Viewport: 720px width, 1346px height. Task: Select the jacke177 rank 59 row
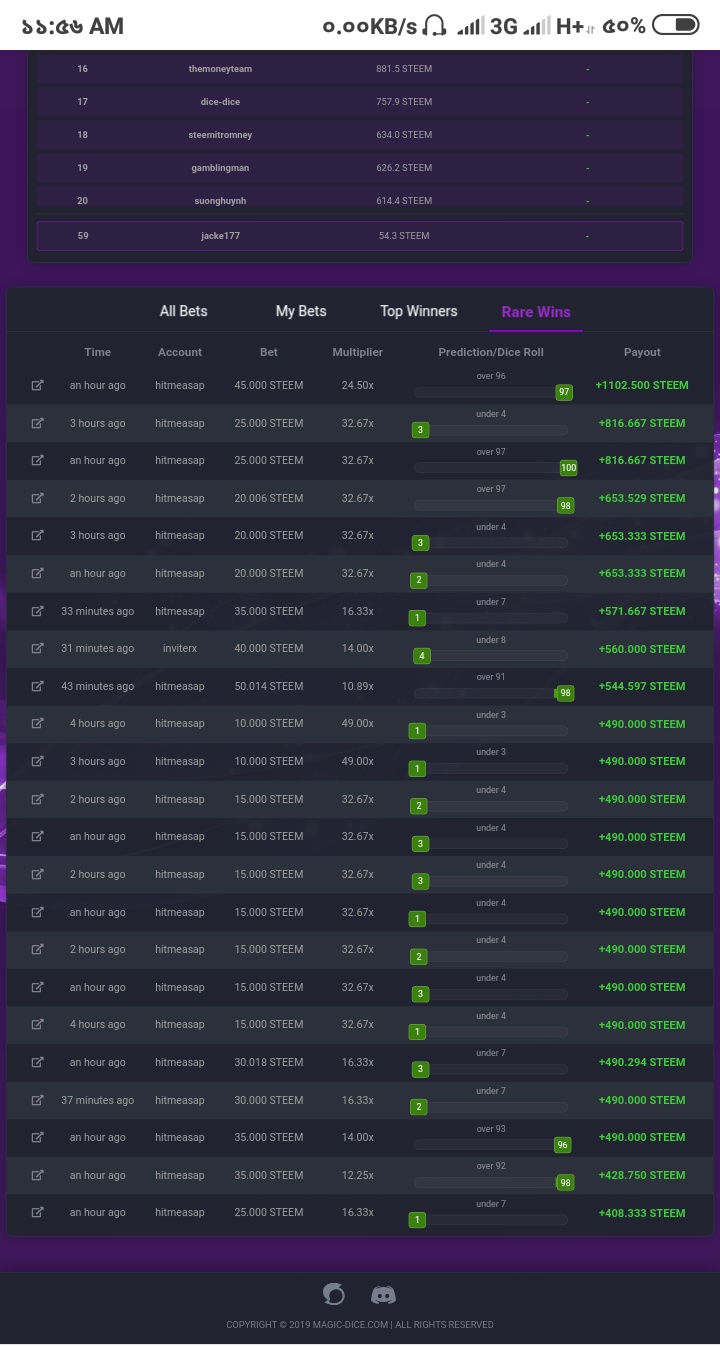click(360, 236)
